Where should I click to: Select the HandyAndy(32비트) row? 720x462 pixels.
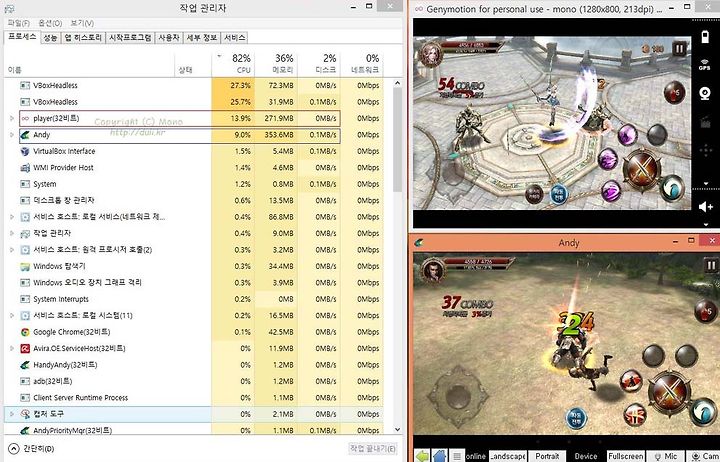click(x=195, y=365)
